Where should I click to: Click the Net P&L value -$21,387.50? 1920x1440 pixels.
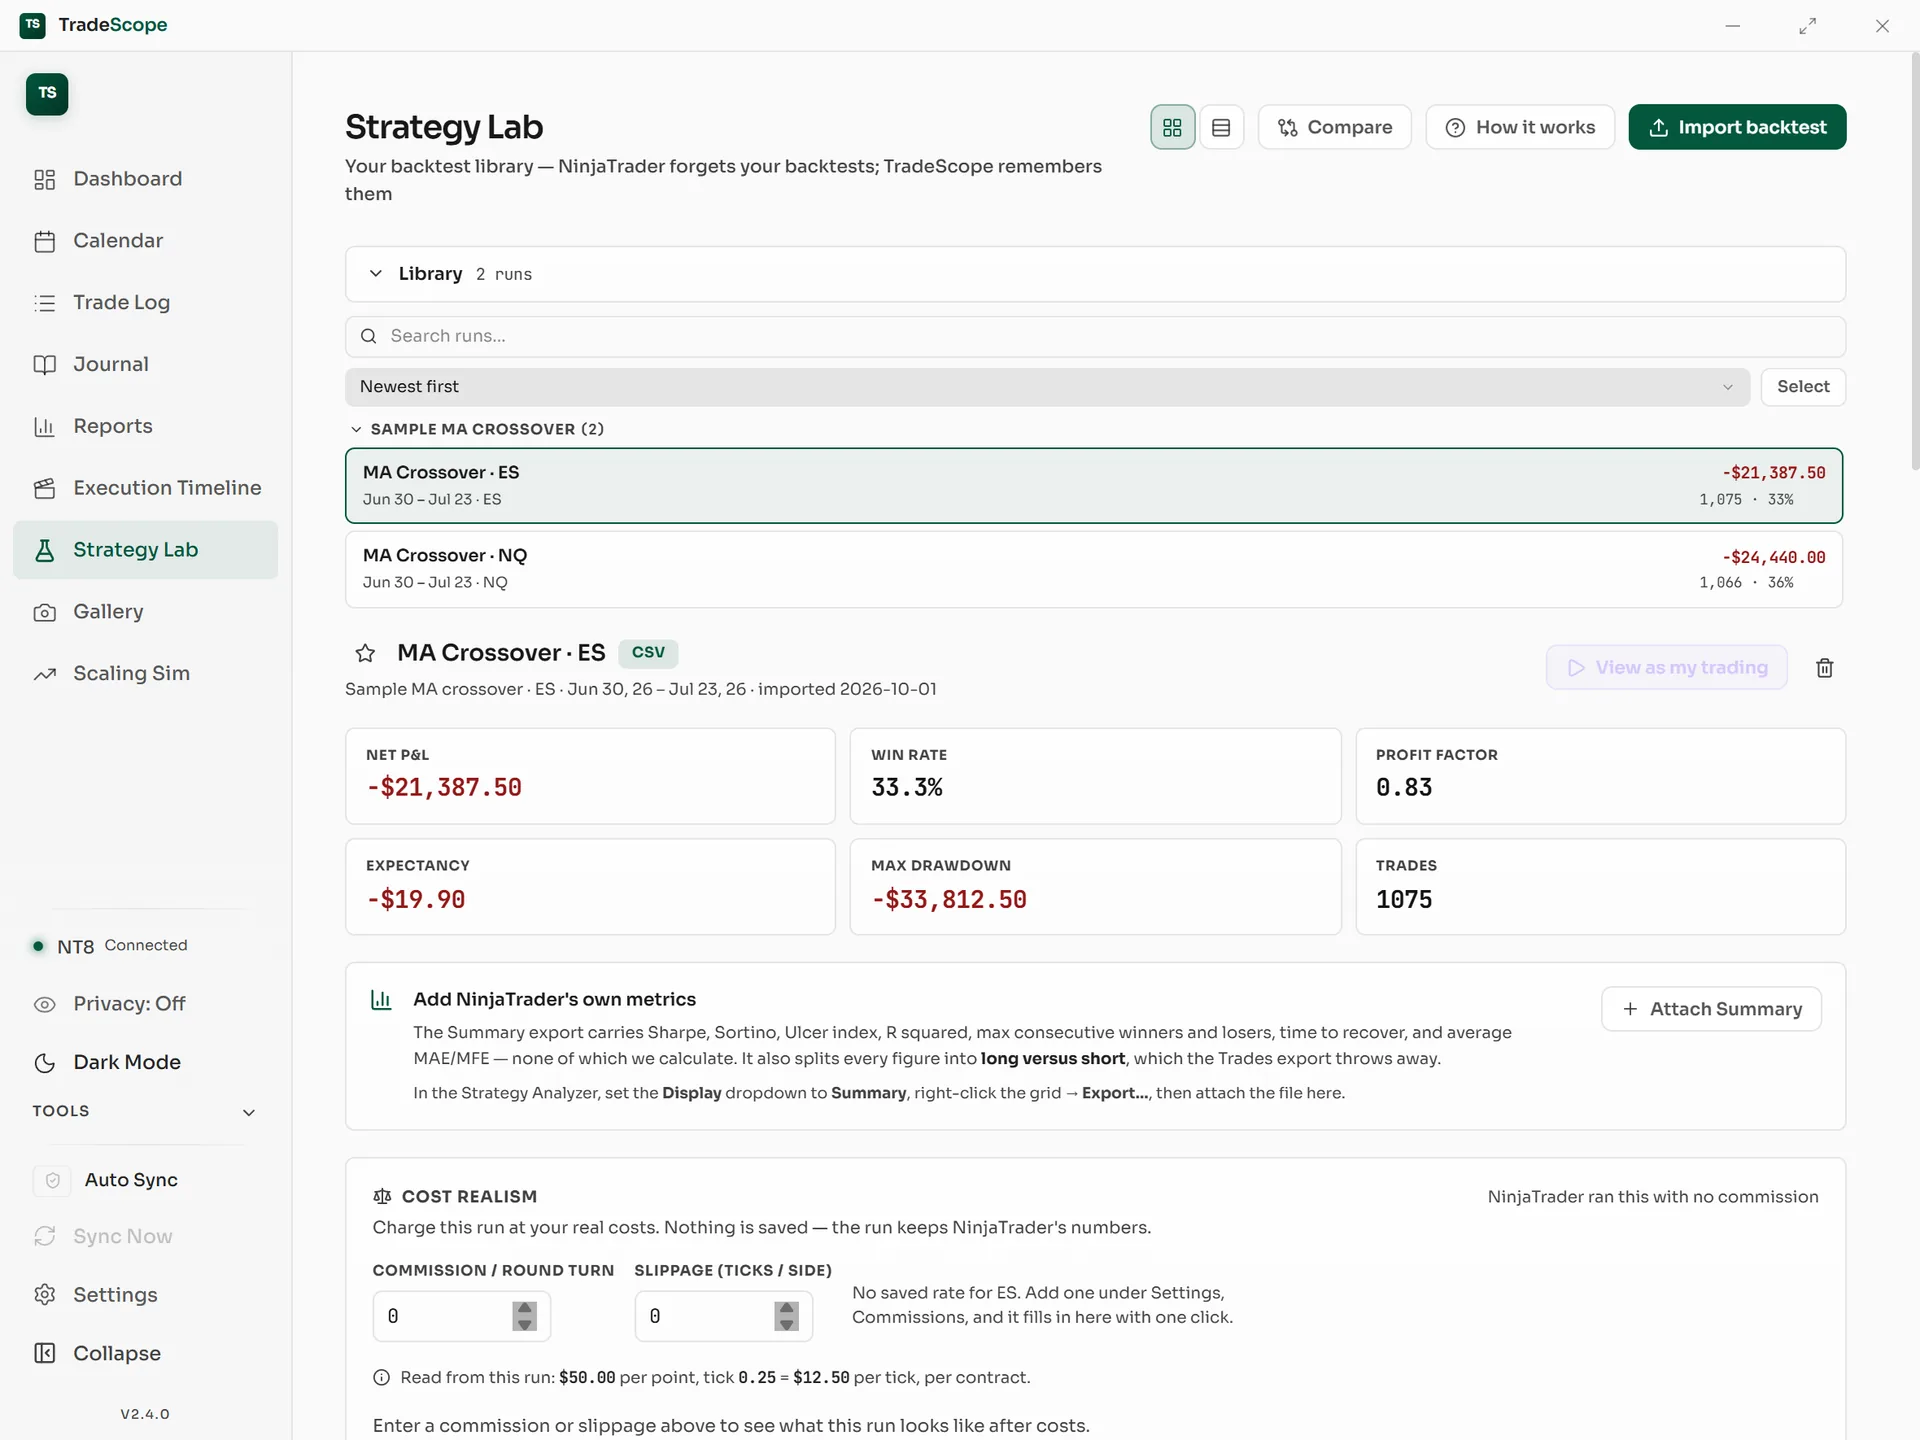[x=444, y=788]
